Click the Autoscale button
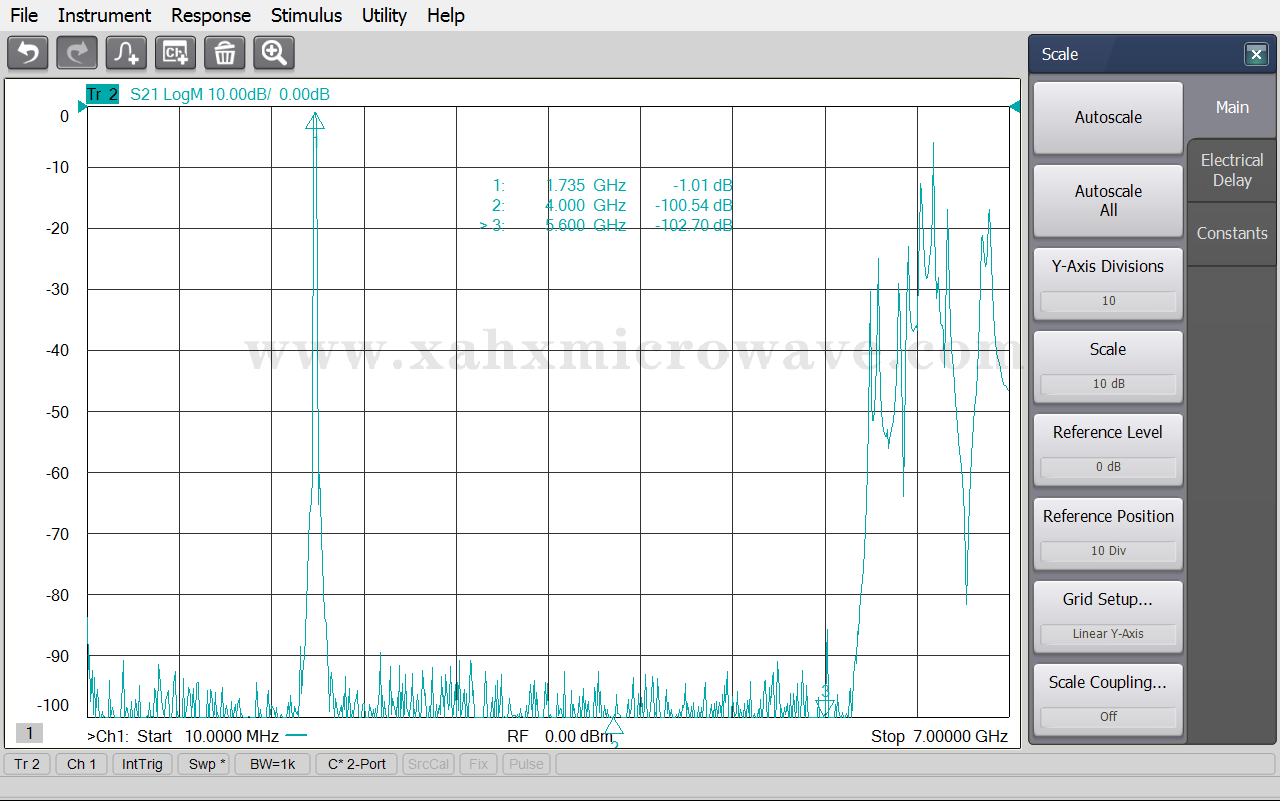1280x801 pixels. click(x=1108, y=118)
